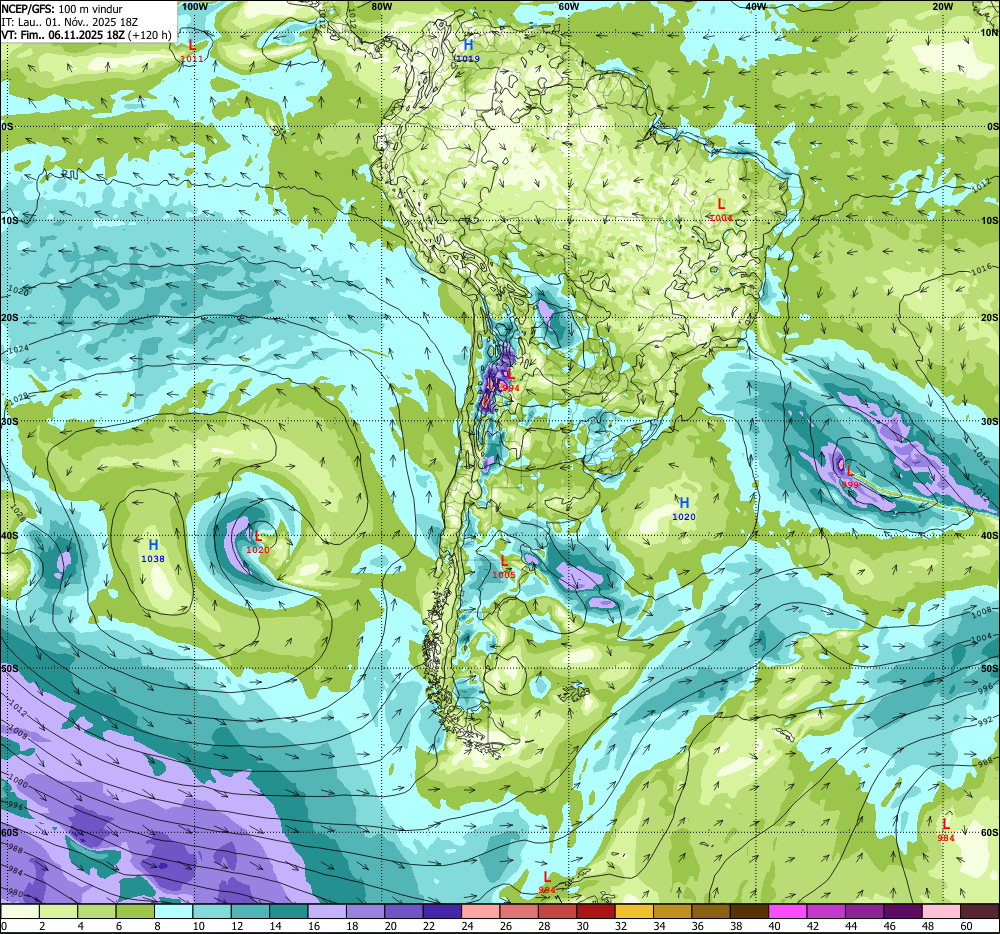Select the 38–40 dark brown legend swatch
1000x934 pixels.
click(750, 912)
